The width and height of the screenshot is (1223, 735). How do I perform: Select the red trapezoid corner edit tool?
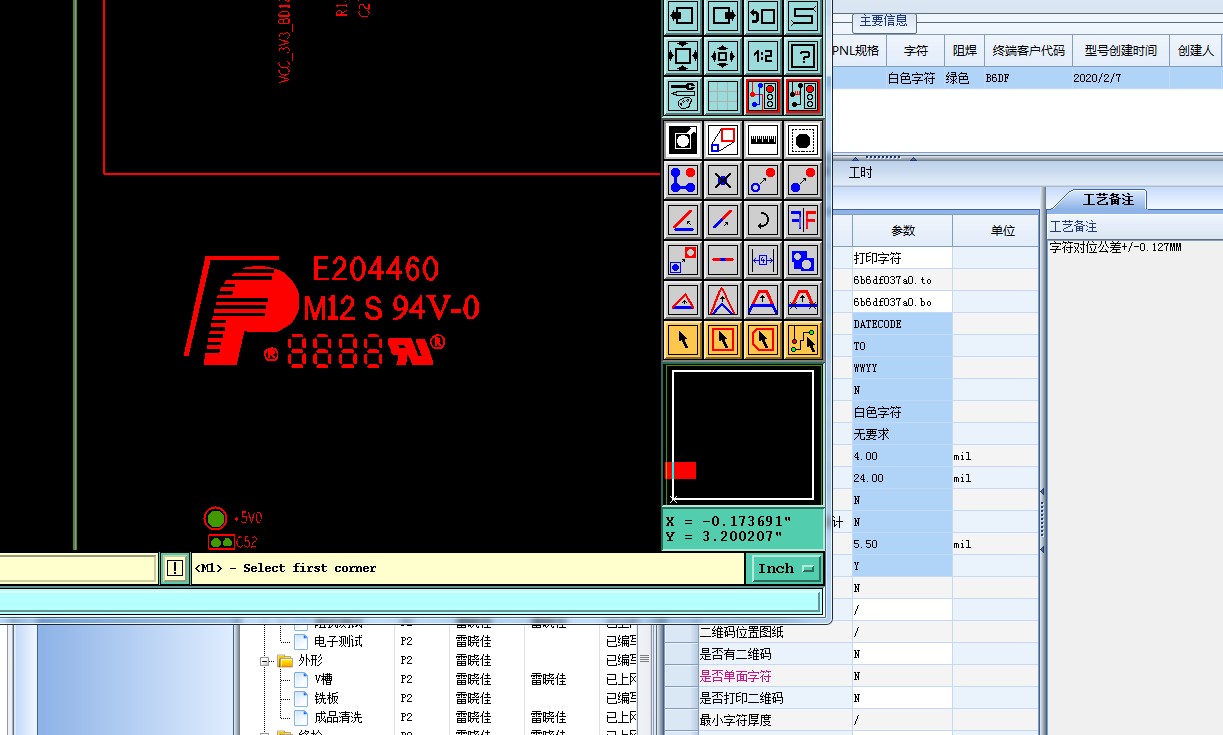(763, 300)
